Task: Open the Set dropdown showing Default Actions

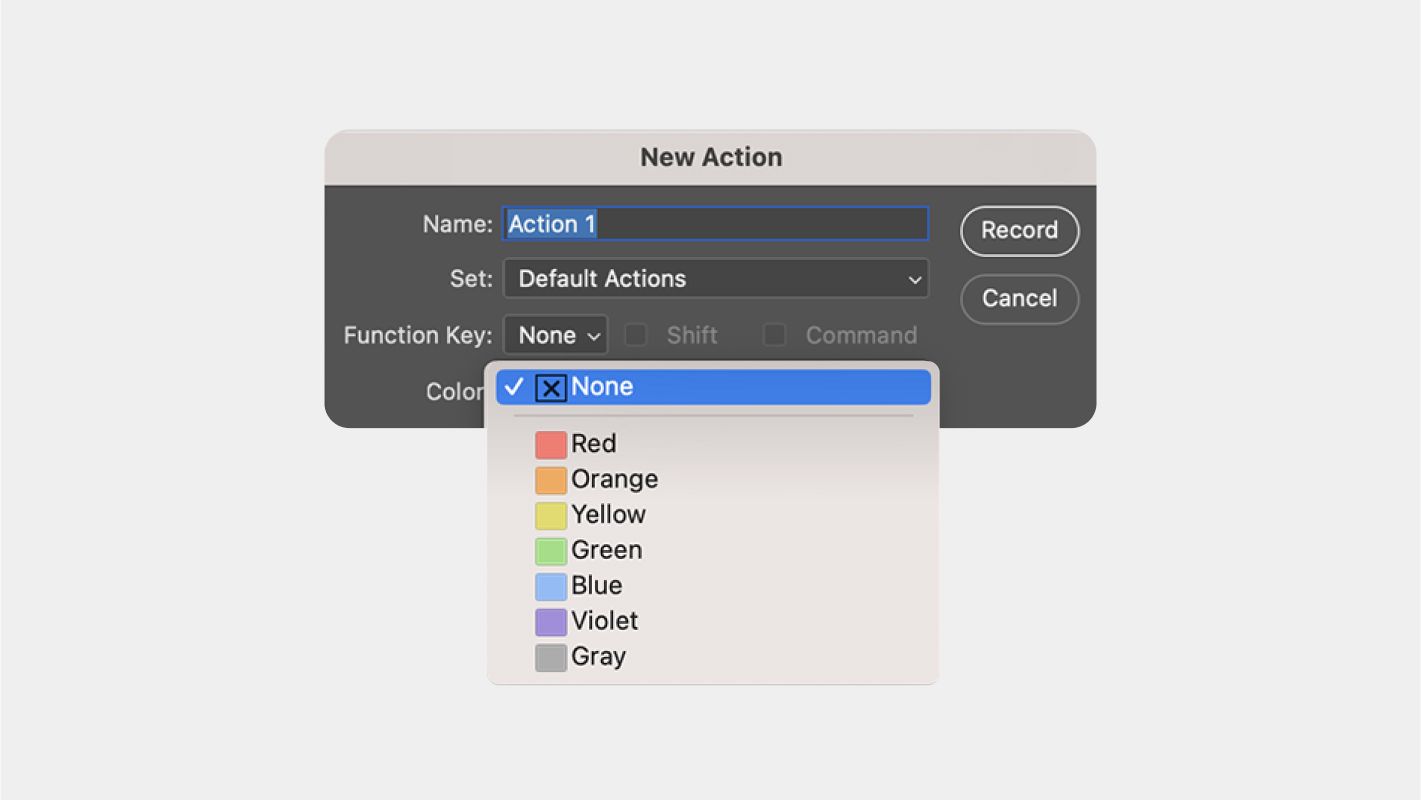Action: (x=715, y=279)
